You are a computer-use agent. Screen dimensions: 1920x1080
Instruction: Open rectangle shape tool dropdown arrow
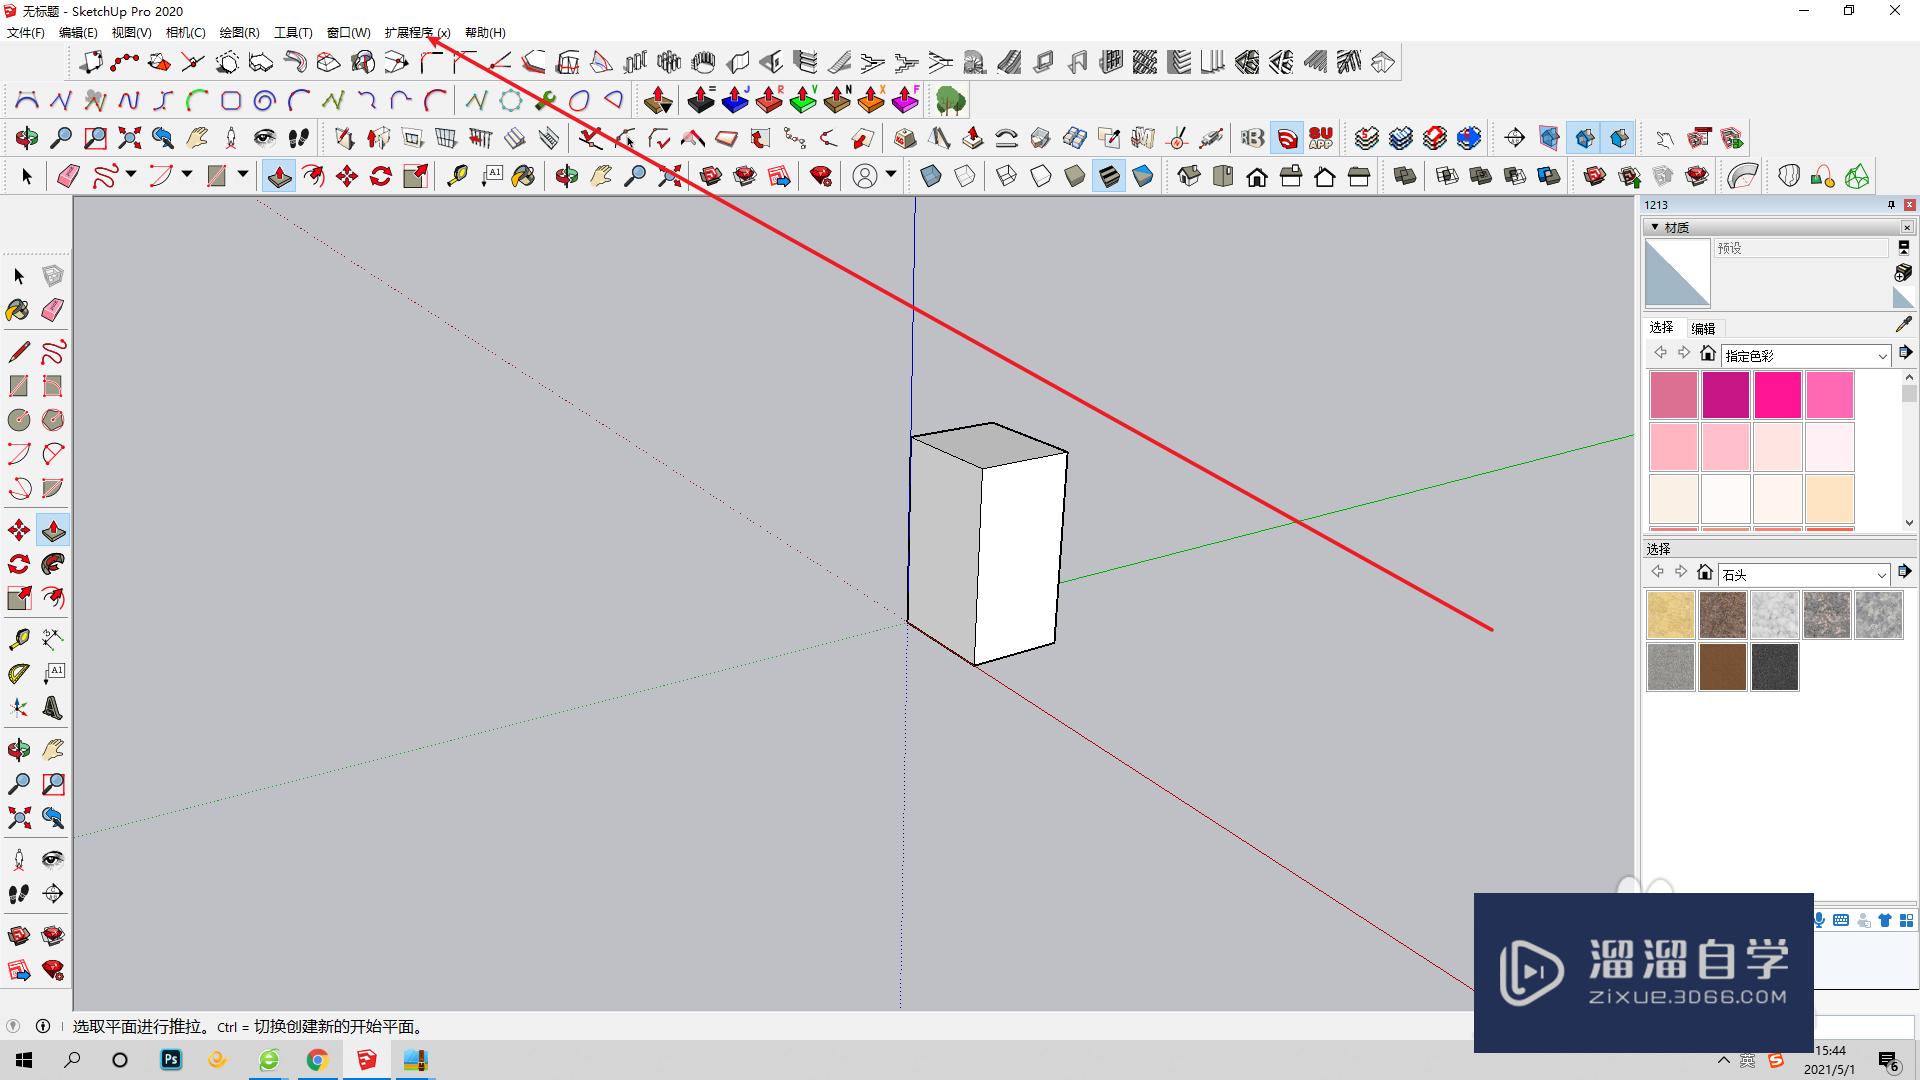(243, 176)
